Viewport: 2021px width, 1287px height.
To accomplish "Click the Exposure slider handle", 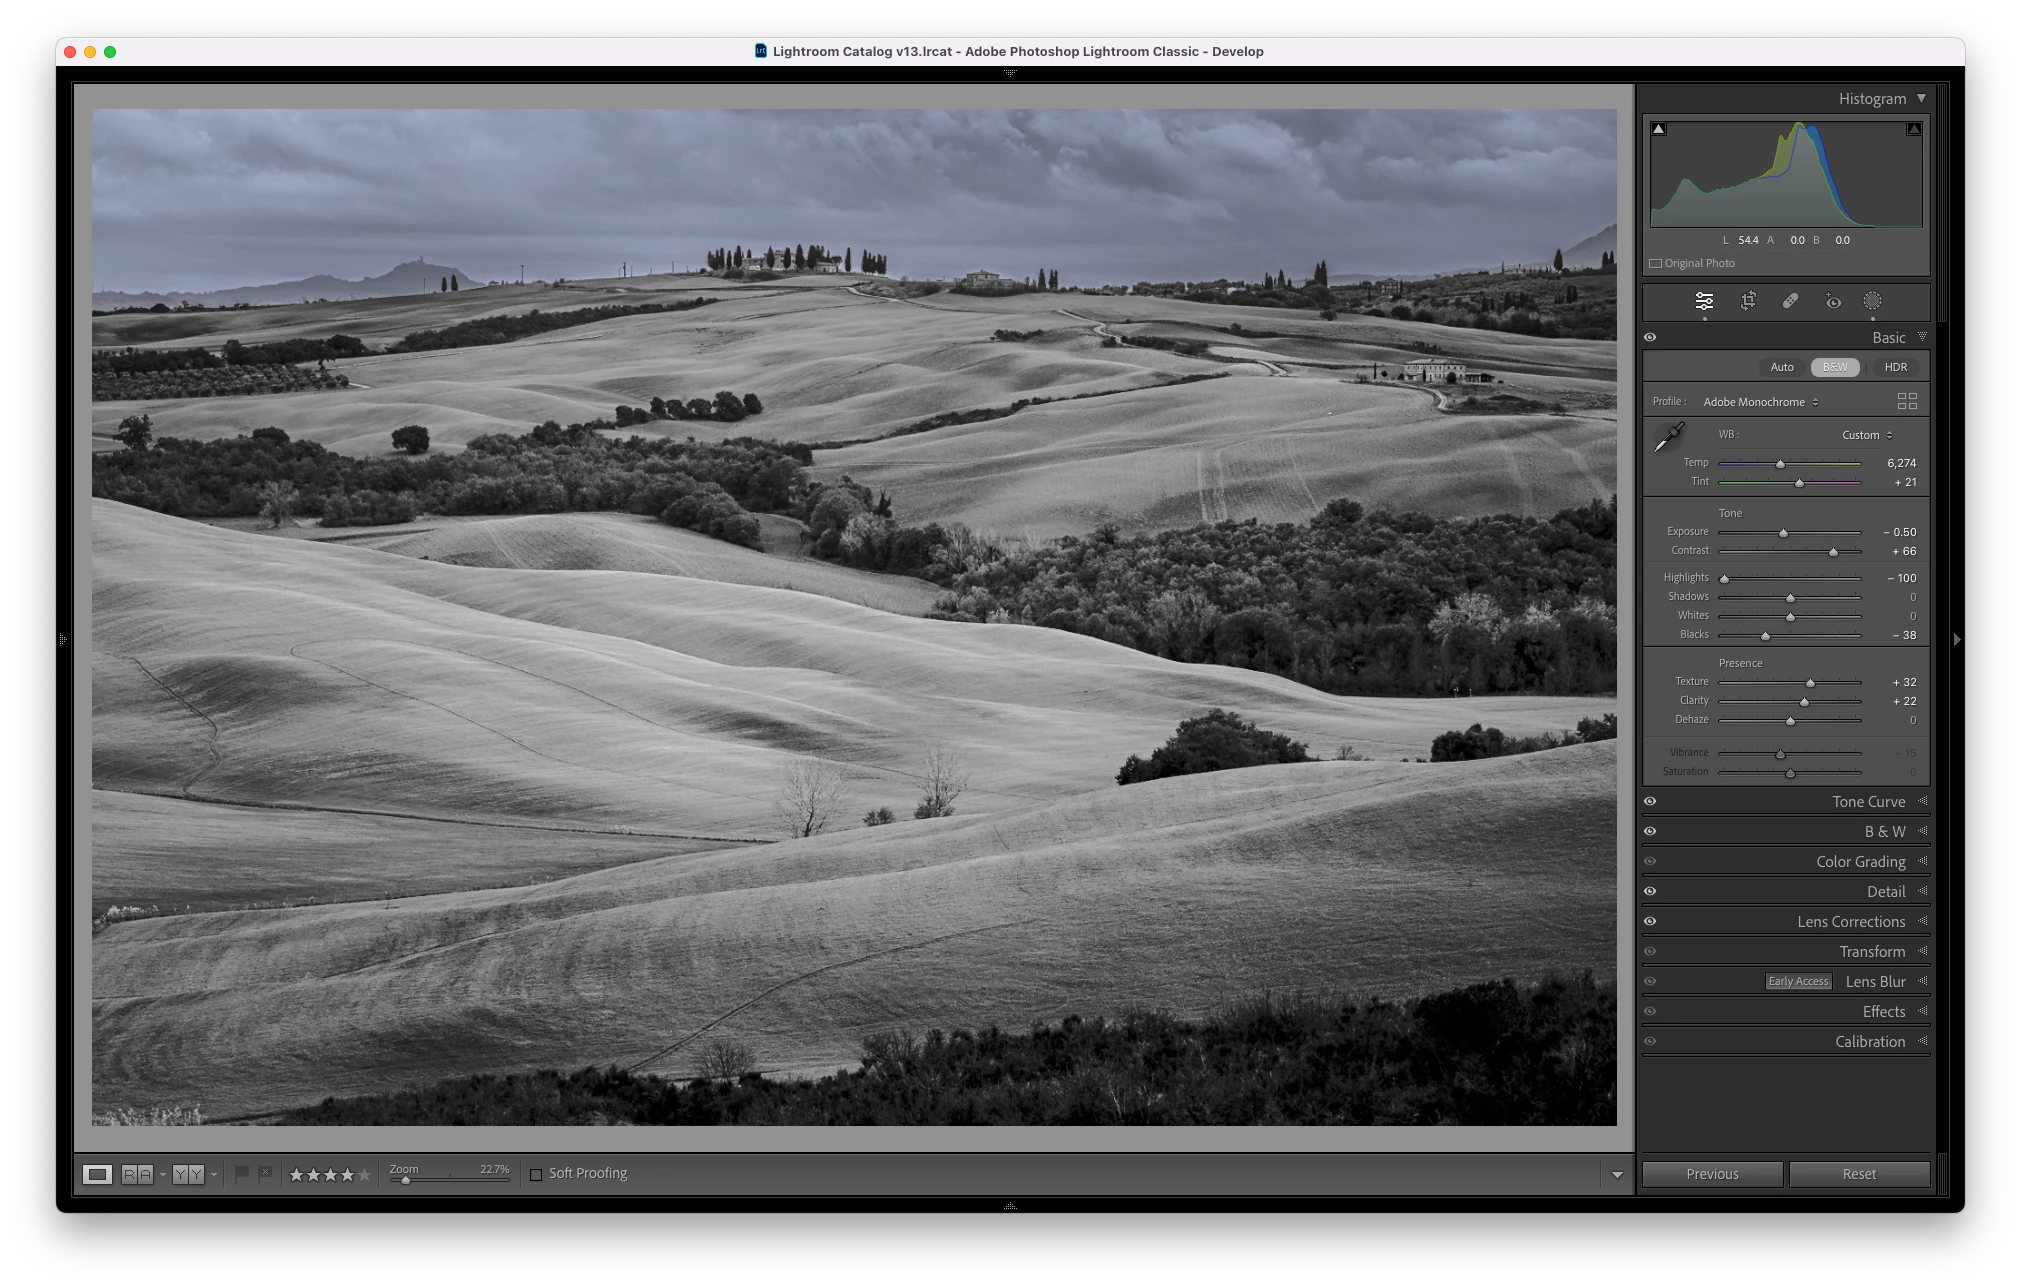I will coord(1783,533).
